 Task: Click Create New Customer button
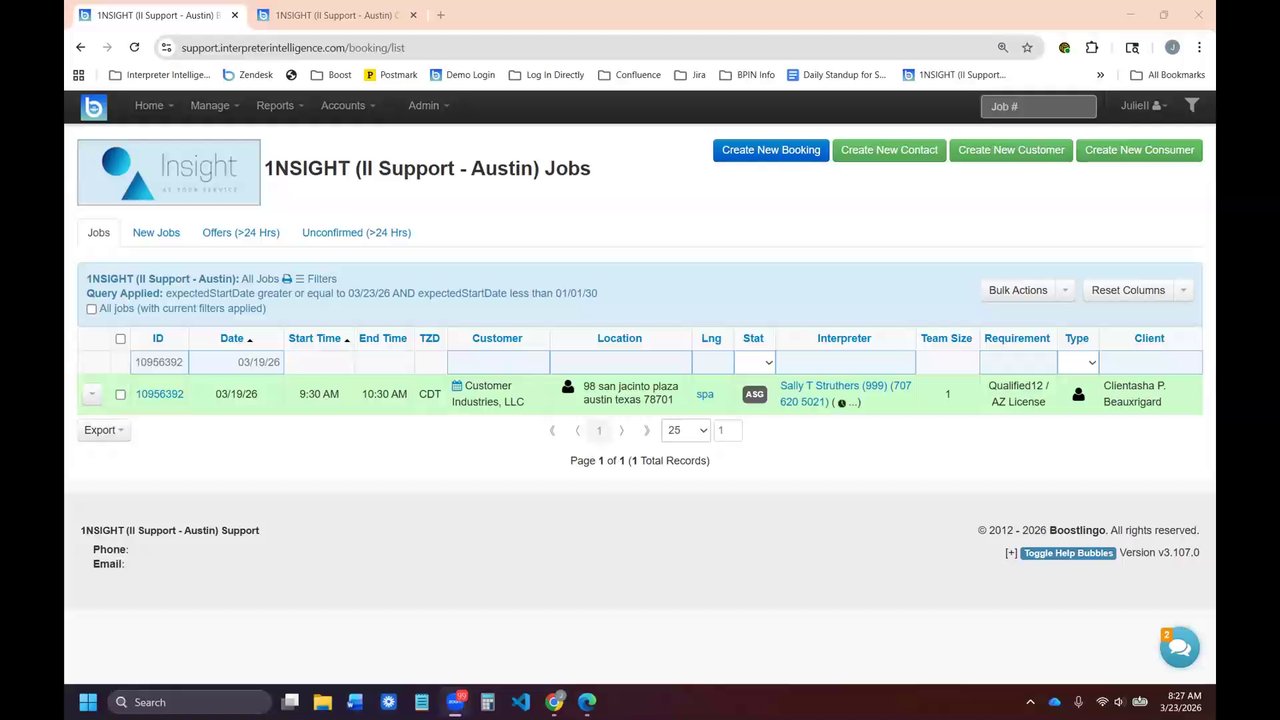[x=1011, y=150]
